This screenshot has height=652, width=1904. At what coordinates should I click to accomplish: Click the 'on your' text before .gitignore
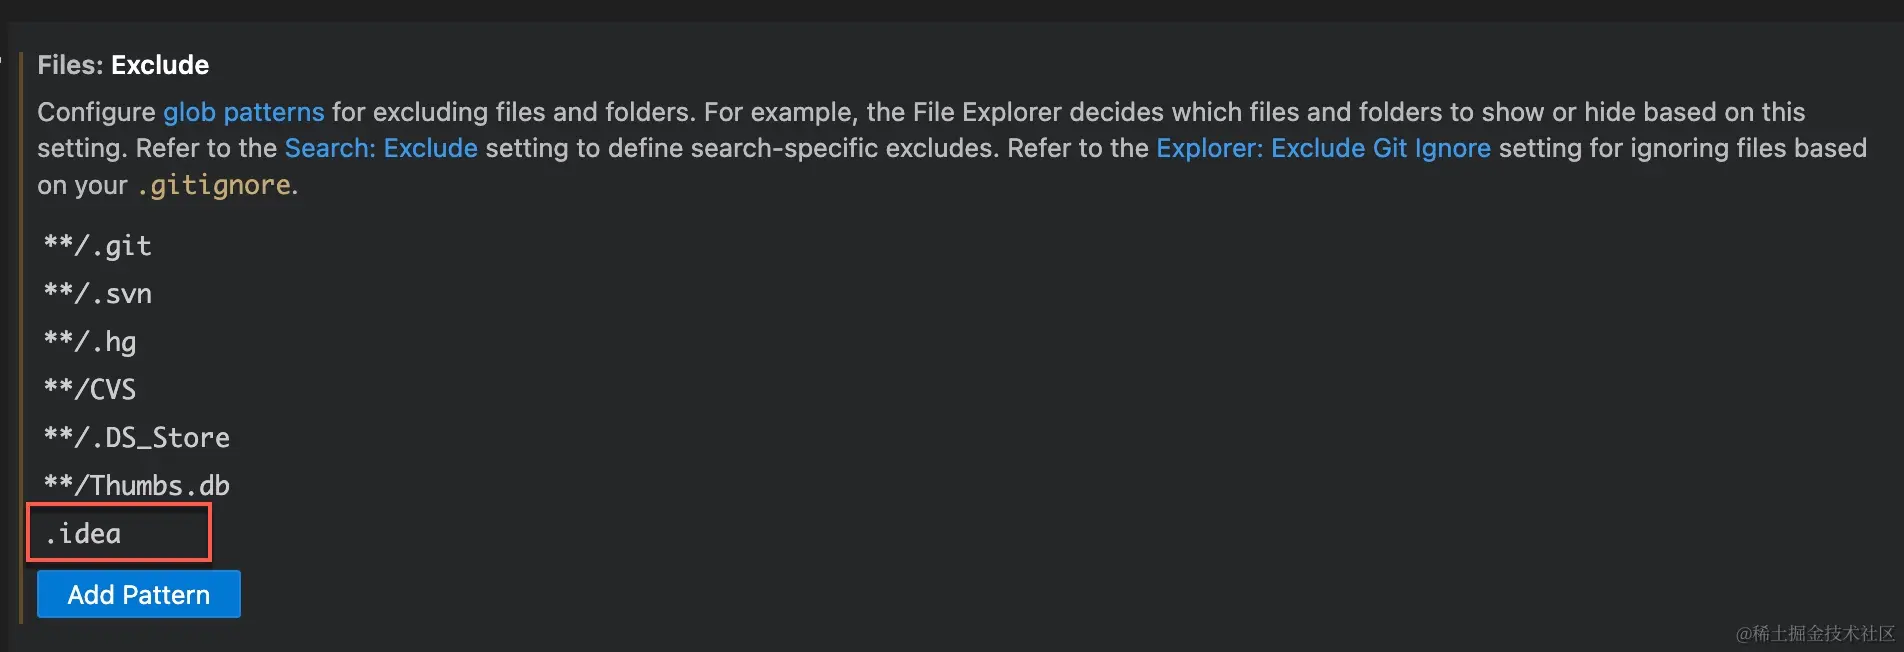pyautogui.click(x=83, y=185)
